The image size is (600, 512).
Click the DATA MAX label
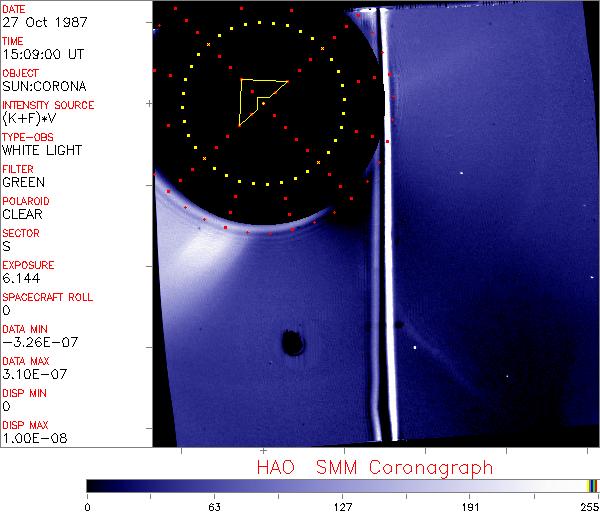point(26,361)
